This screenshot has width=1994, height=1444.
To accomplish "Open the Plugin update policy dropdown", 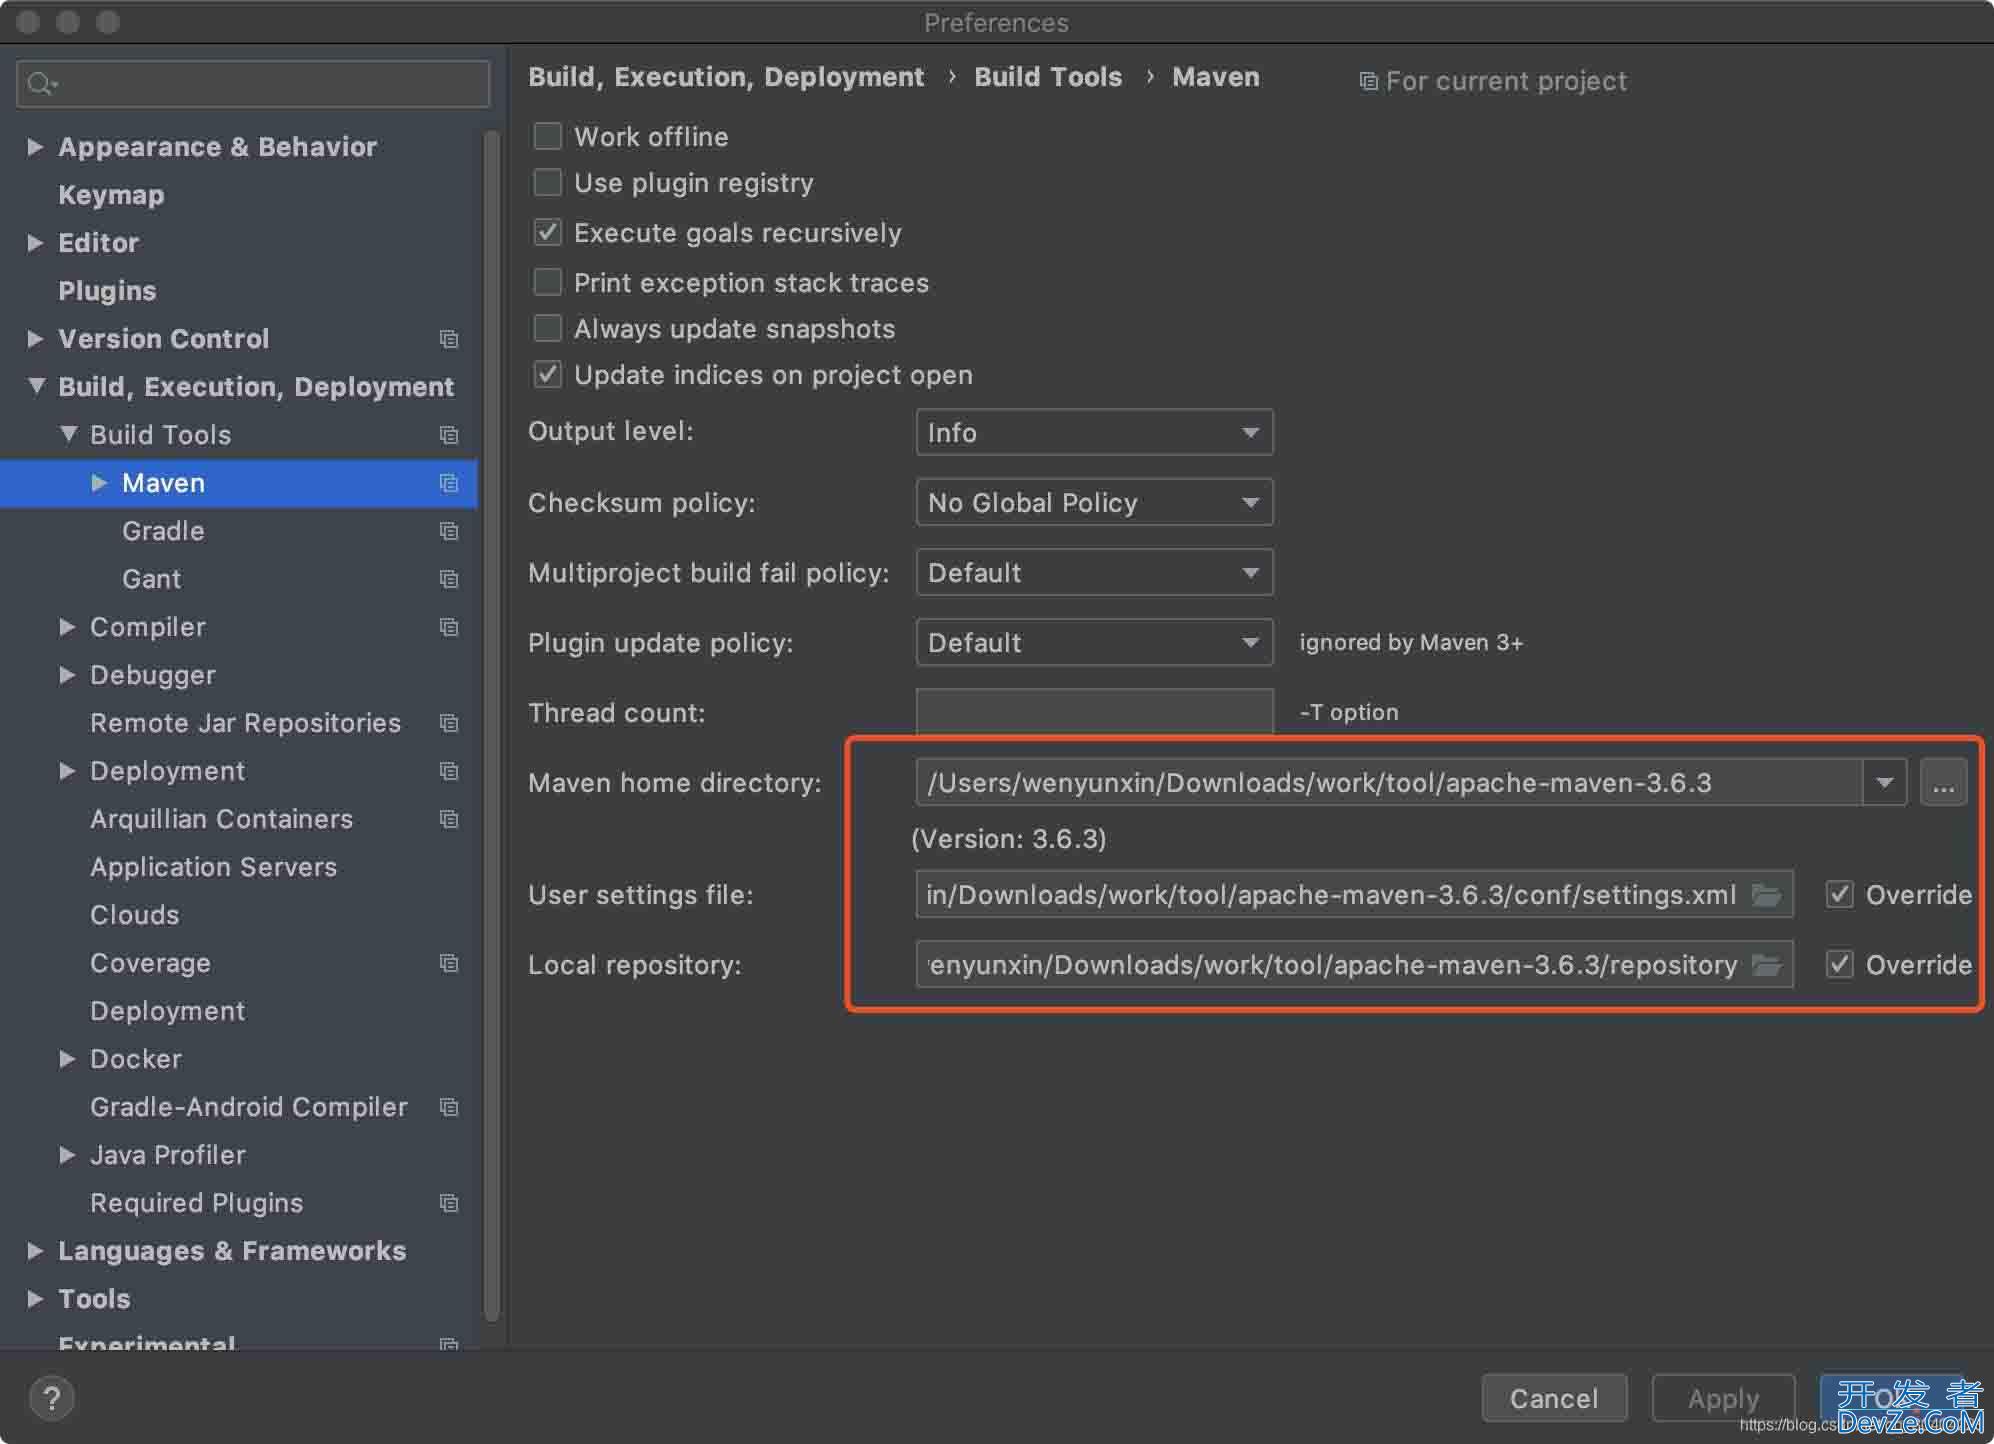I will pos(1094,642).
